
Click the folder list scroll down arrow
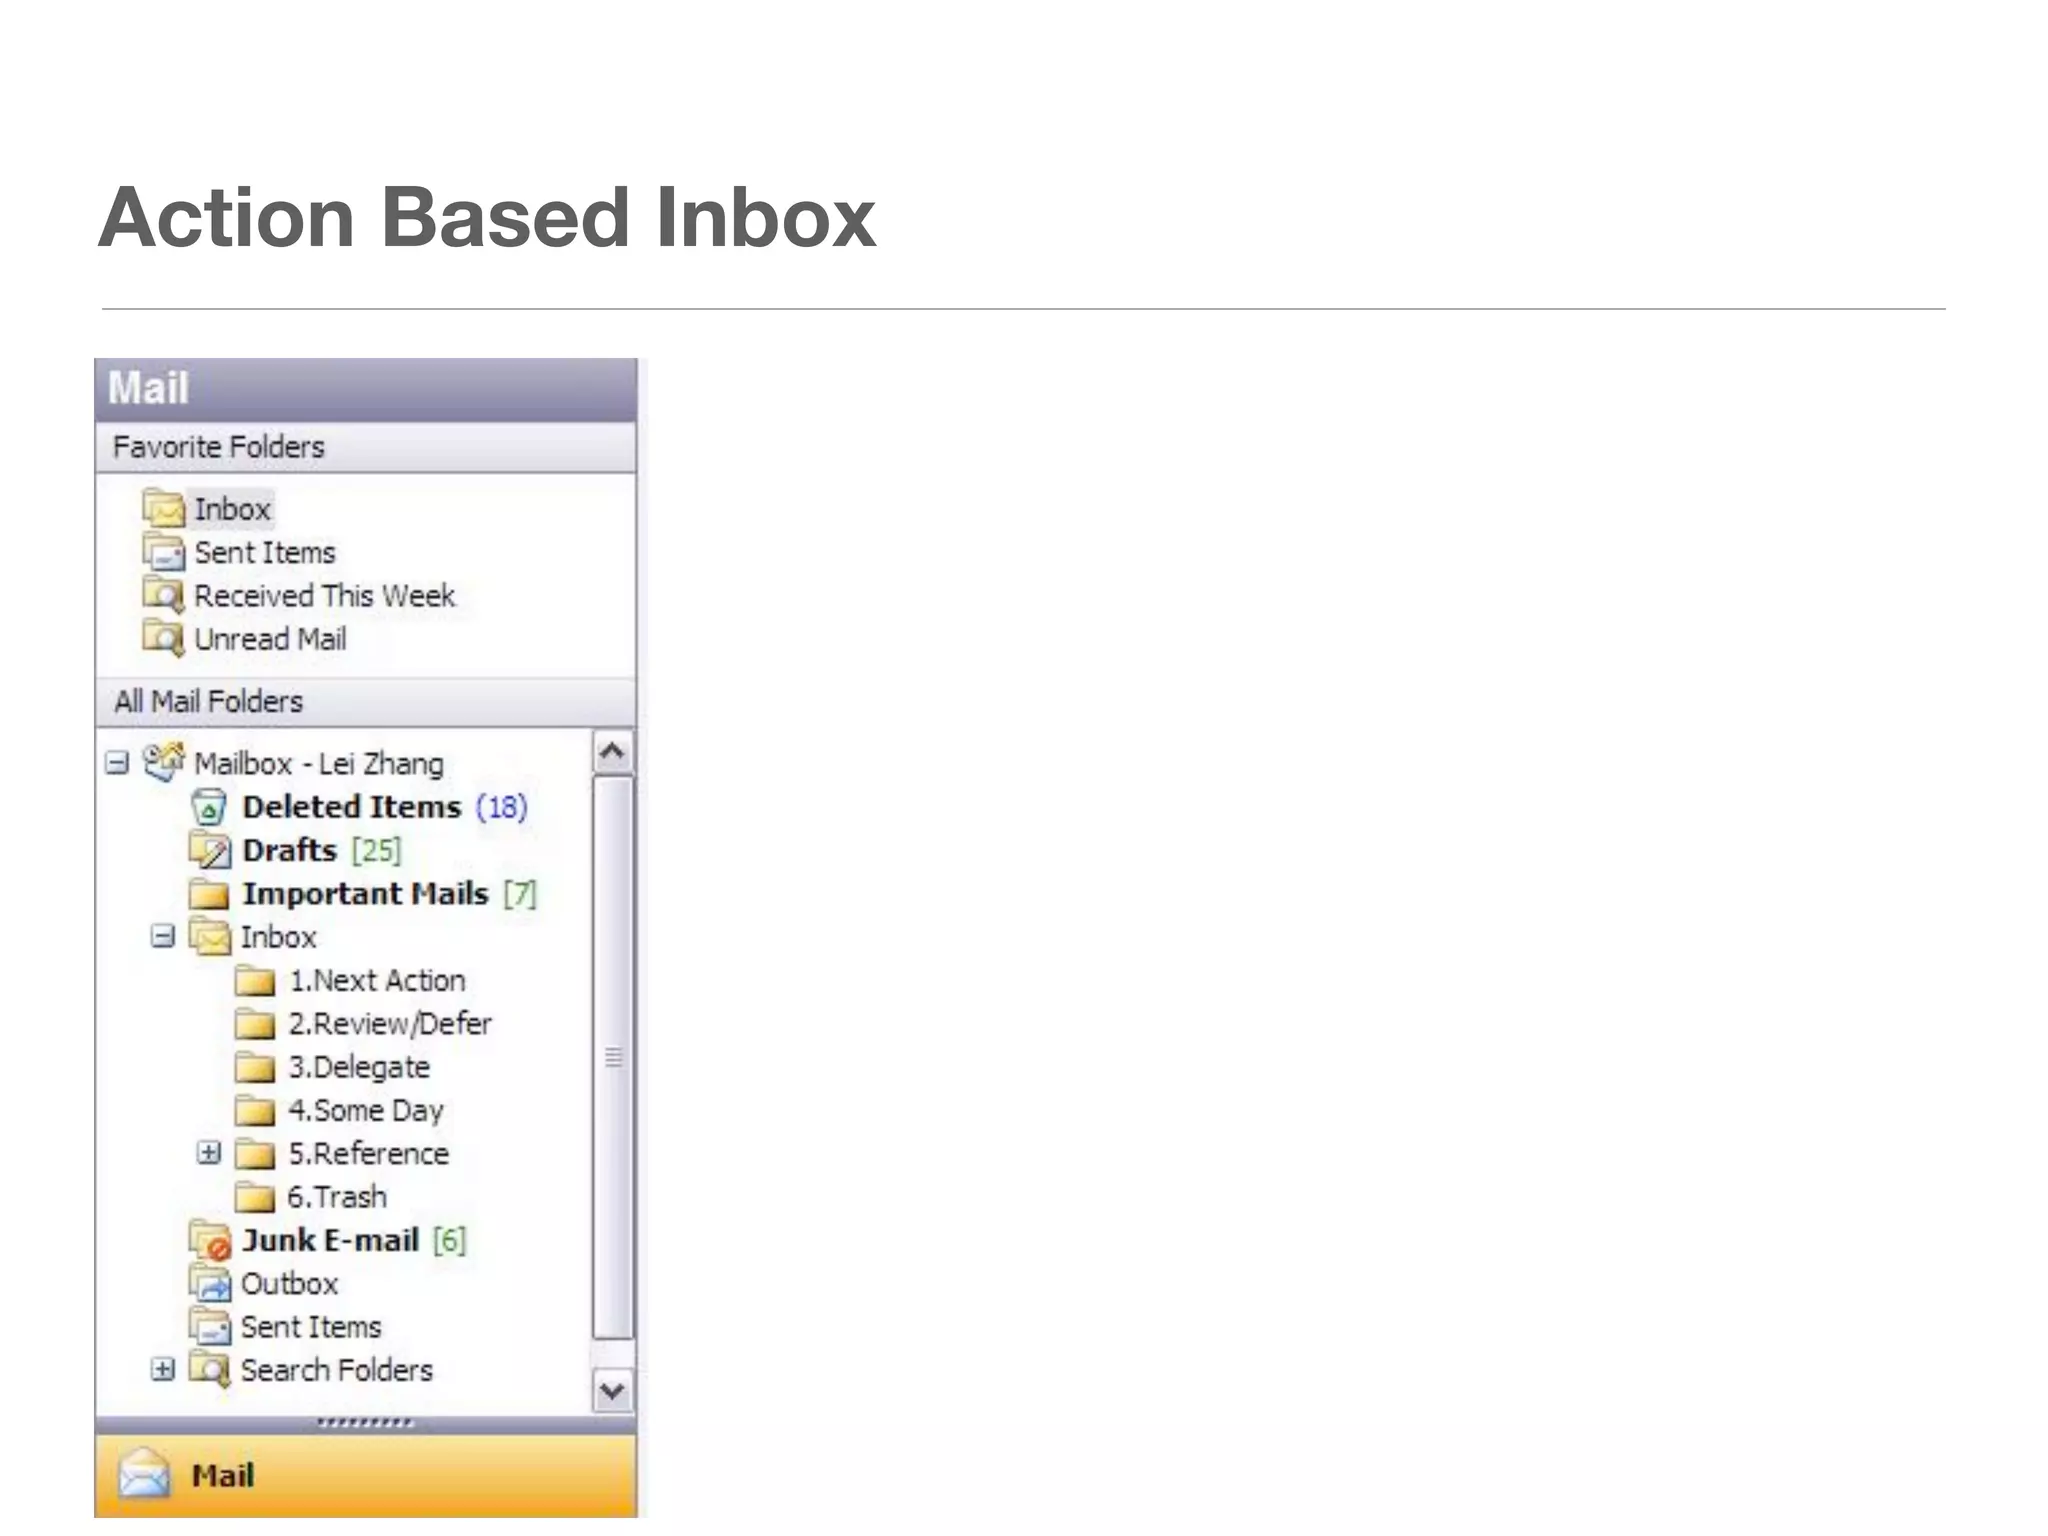coord(612,1390)
